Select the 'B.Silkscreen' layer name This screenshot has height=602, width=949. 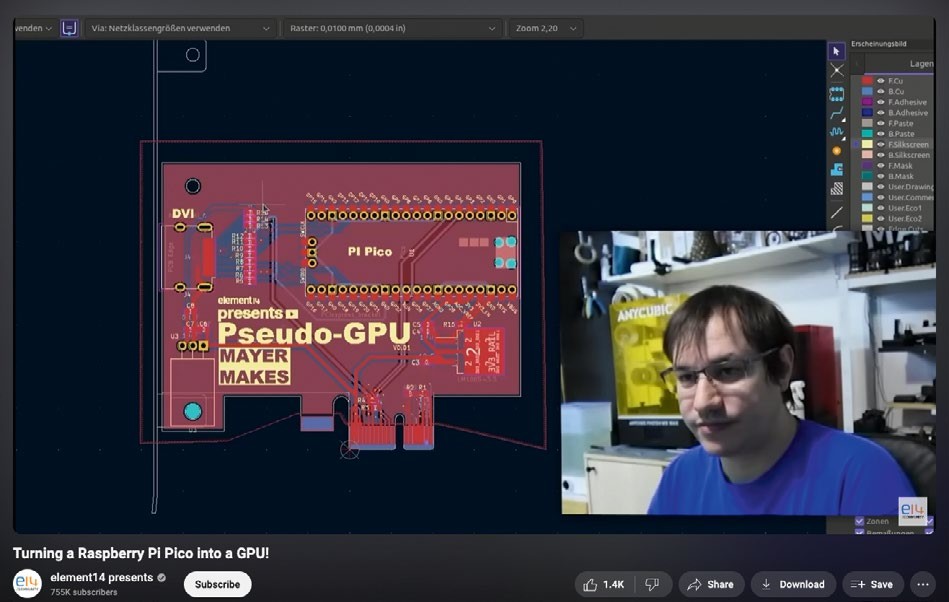tap(908, 155)
